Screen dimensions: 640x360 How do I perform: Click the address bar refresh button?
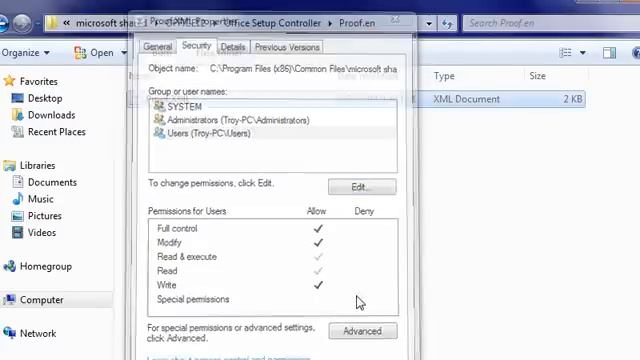[x=447, y=24]
